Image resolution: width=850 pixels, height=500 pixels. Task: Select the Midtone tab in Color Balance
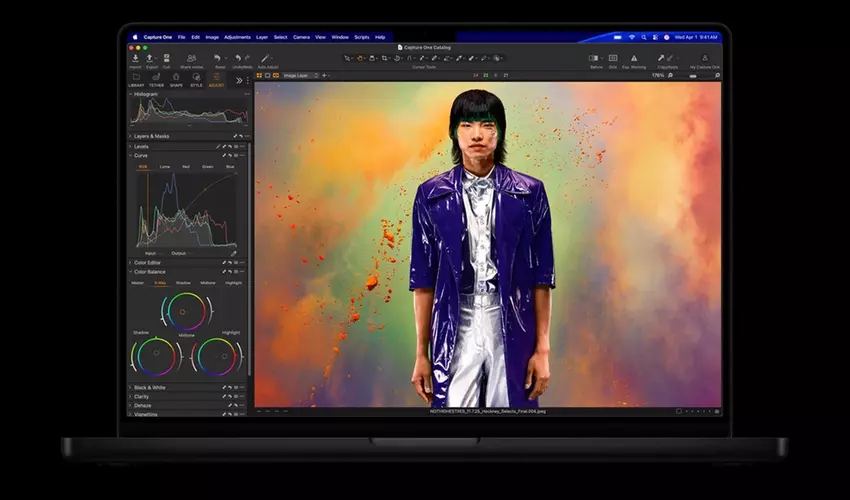207,283
